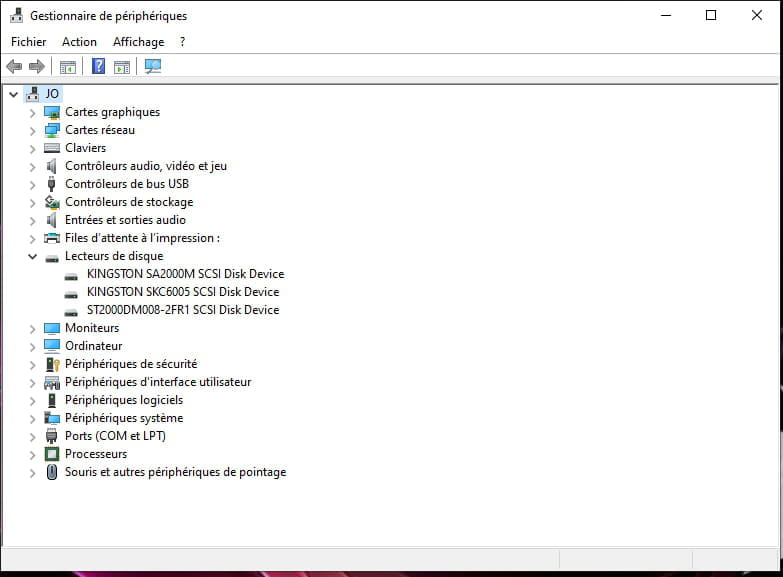This screenshot has height=577, width=783.
Task: Click the Moniteurs screen icon
Action: (52, 328)
